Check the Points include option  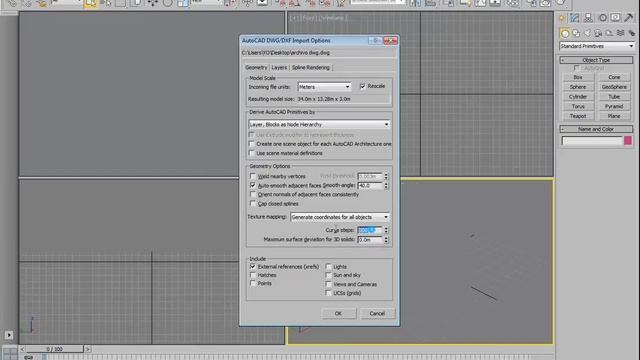pyautogui.click(x=253, y=283)
